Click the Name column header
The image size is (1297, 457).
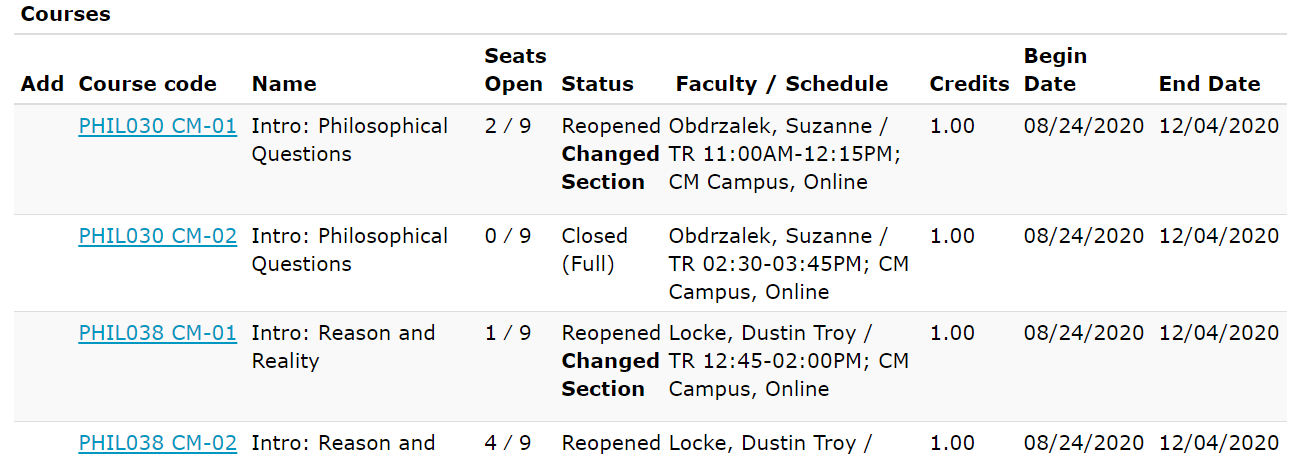click(284, 84)
